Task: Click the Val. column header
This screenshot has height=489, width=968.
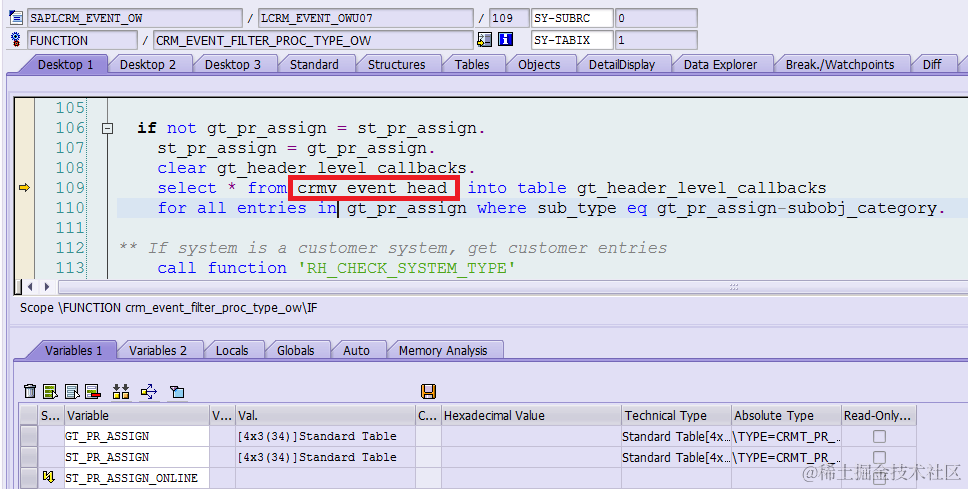Action: tap(325, 416)
